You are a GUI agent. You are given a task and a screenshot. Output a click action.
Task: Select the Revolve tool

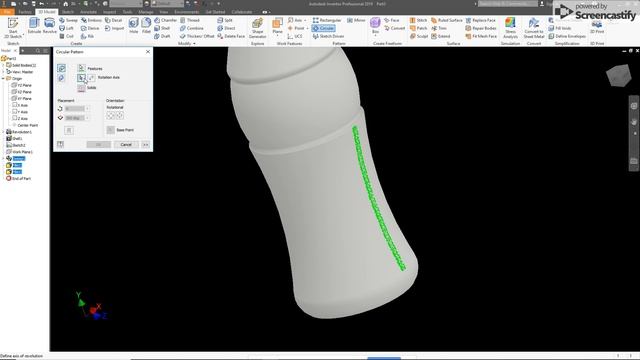tap(49, 26)
